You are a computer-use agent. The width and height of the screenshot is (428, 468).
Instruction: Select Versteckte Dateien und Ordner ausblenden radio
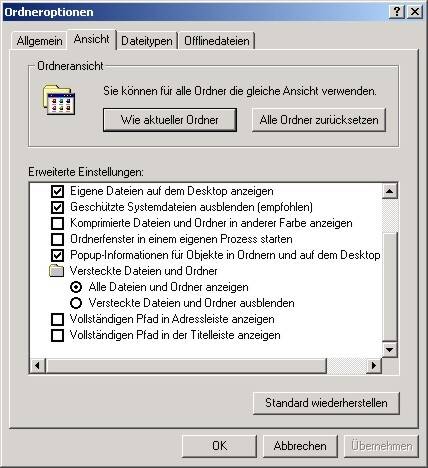76,303
